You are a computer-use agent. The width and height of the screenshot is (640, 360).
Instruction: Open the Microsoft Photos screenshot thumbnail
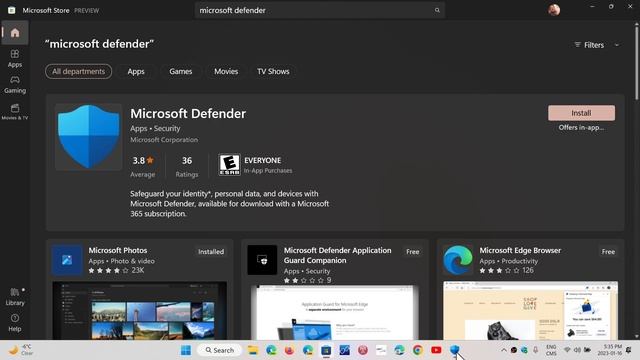[x=140, y=311]
